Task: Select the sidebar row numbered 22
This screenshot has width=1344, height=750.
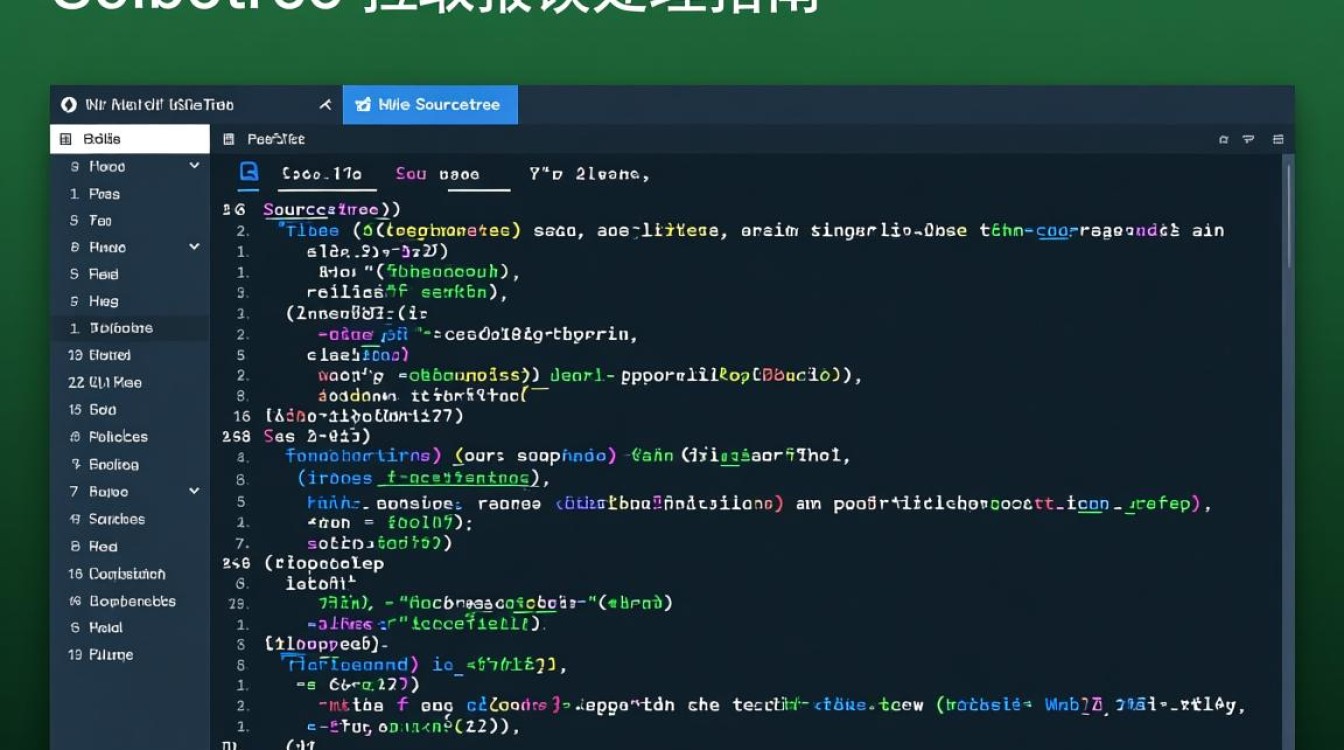Action: tap(130, 382)
